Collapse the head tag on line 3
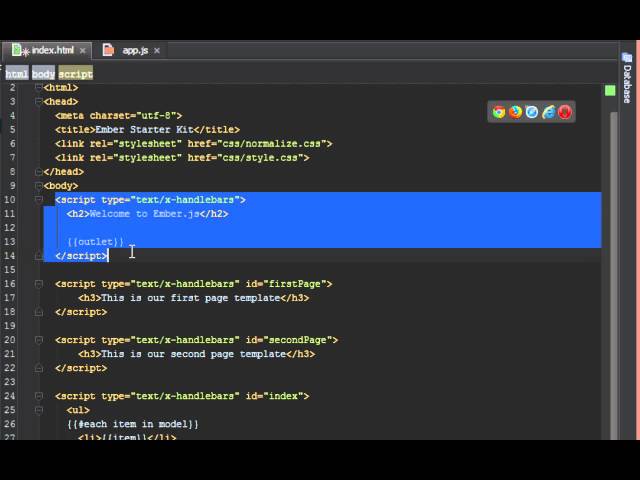640x480 pixels. (38, 101)
